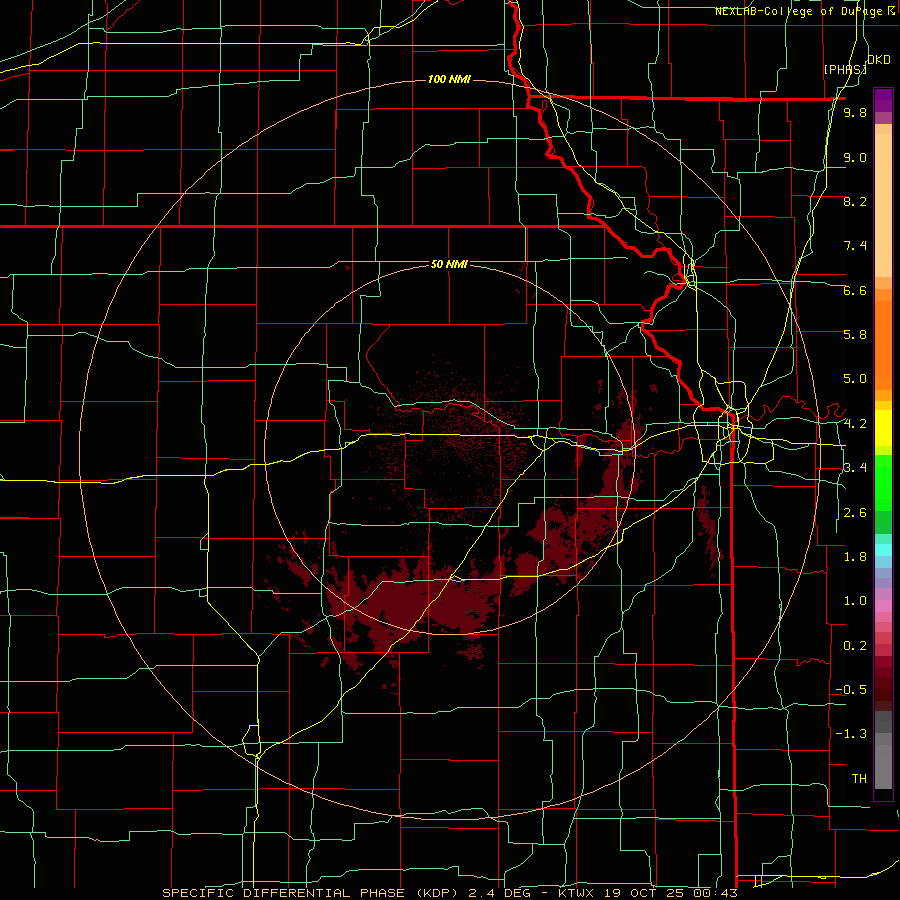Click the 1.0 scale value
Image resolution: width=900 pixels, height=900 pixels.
855,600
